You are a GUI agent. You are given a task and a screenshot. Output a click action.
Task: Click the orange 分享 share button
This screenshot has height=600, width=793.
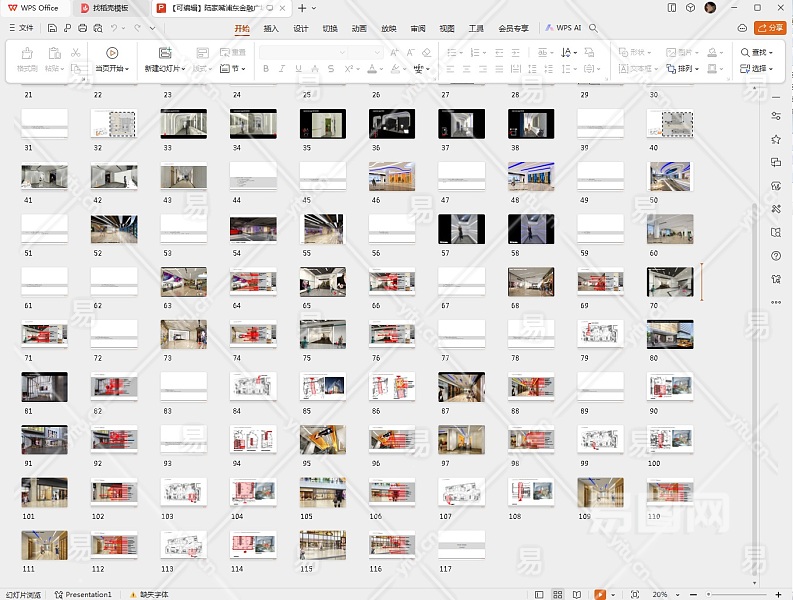tap(770, 29)
